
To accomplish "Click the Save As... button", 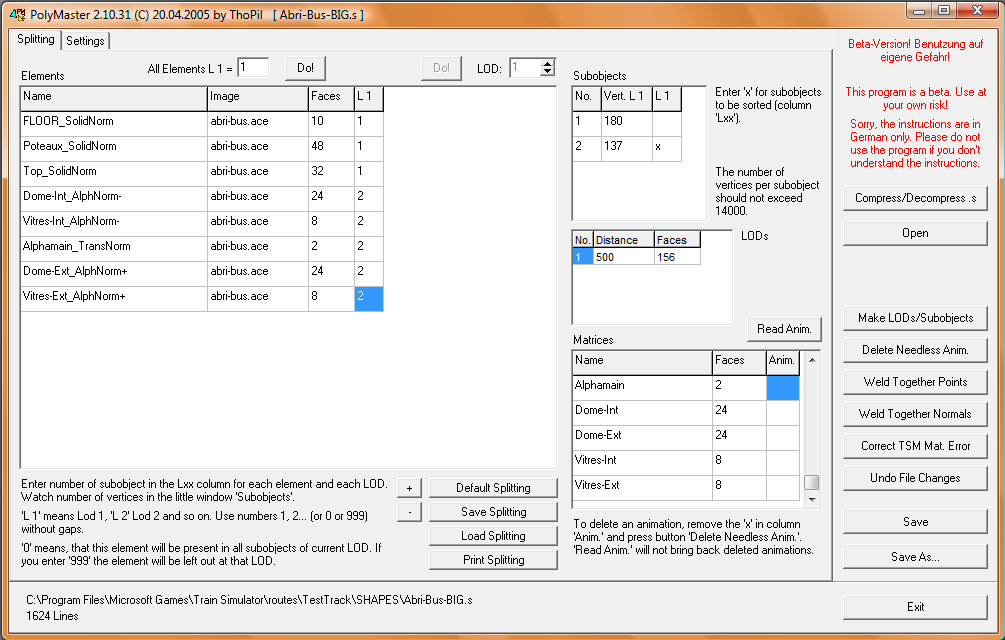I will click(x=915, y=557).
